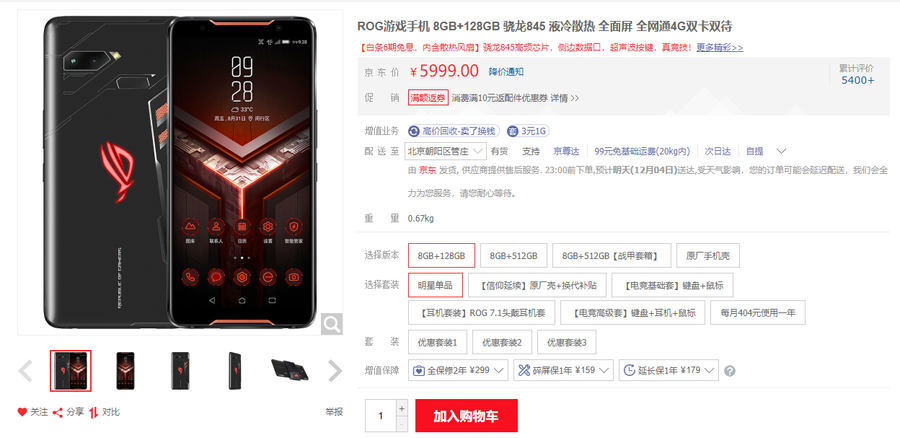This screenshot has height=438, width=900.
Task: Click the 分享 share icon
Action: tap(57, 412)
